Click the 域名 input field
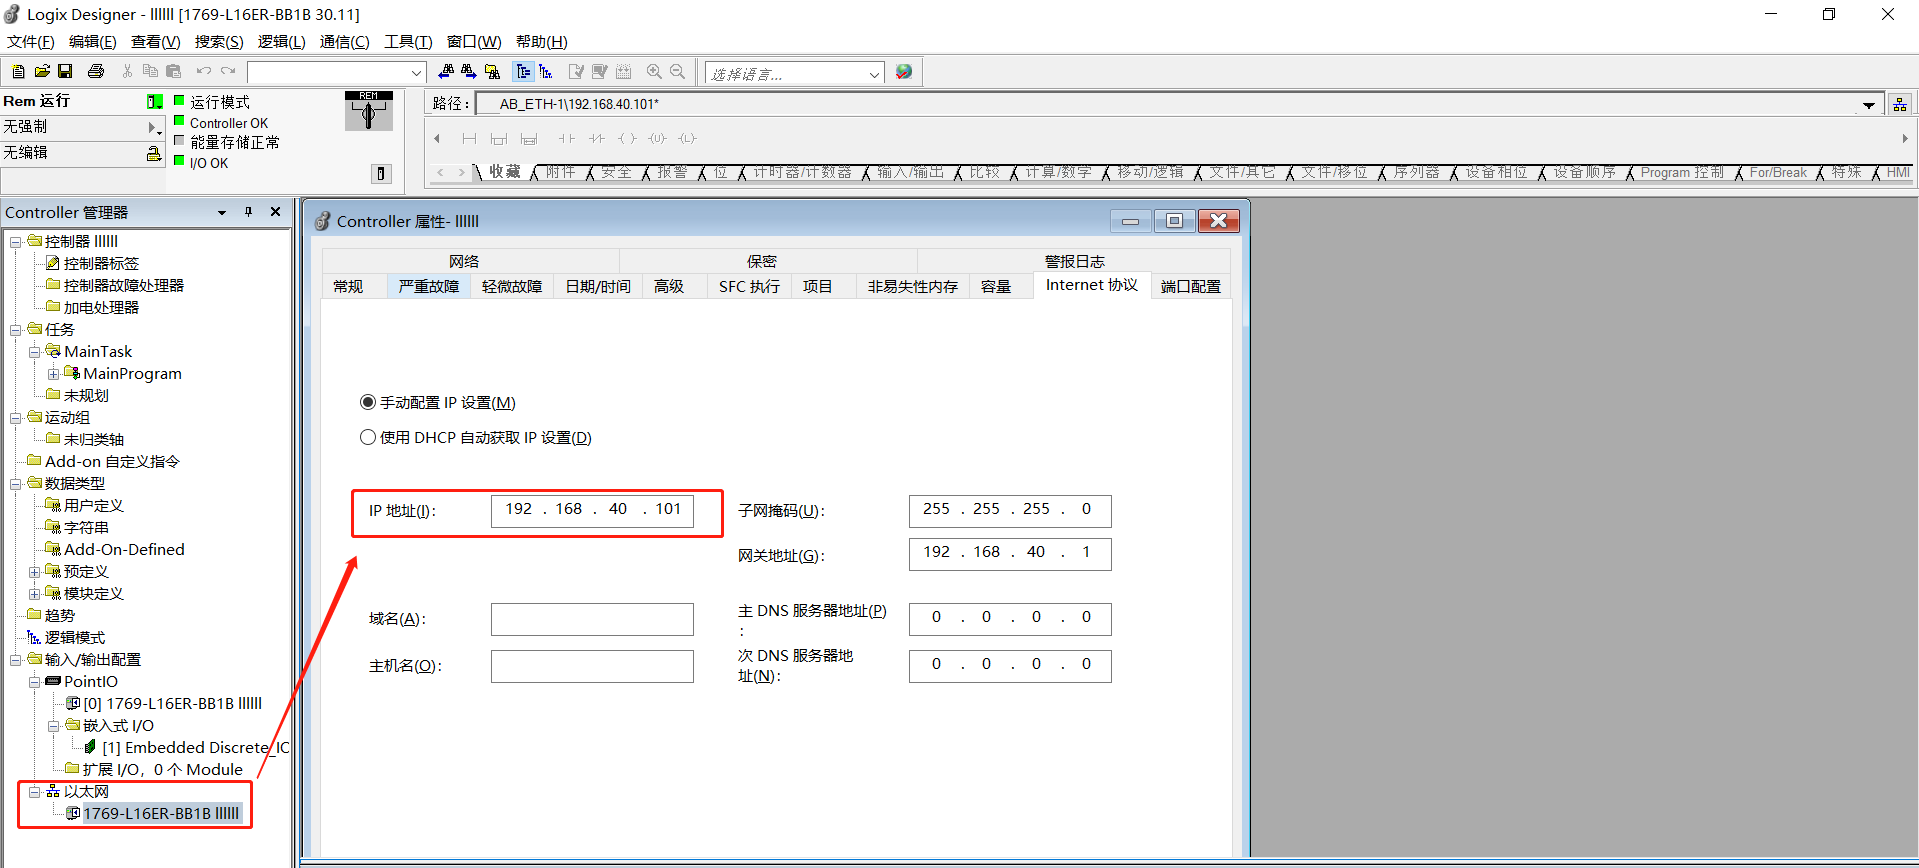Image resolution: width=1919 pixels, height=868 pixels. coord(592,619)
